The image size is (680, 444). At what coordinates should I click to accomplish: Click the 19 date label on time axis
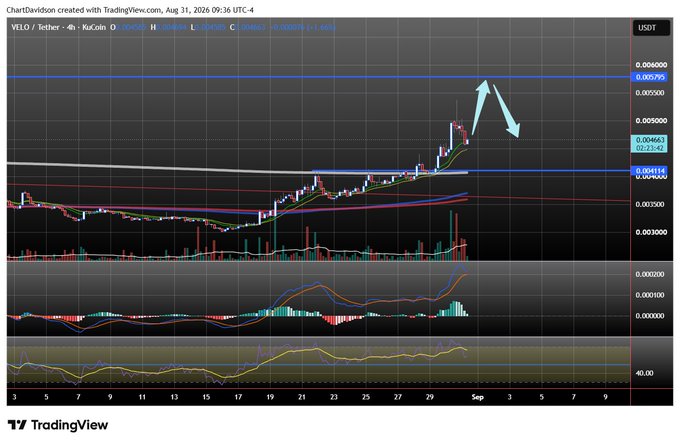[x=270, y=397]
